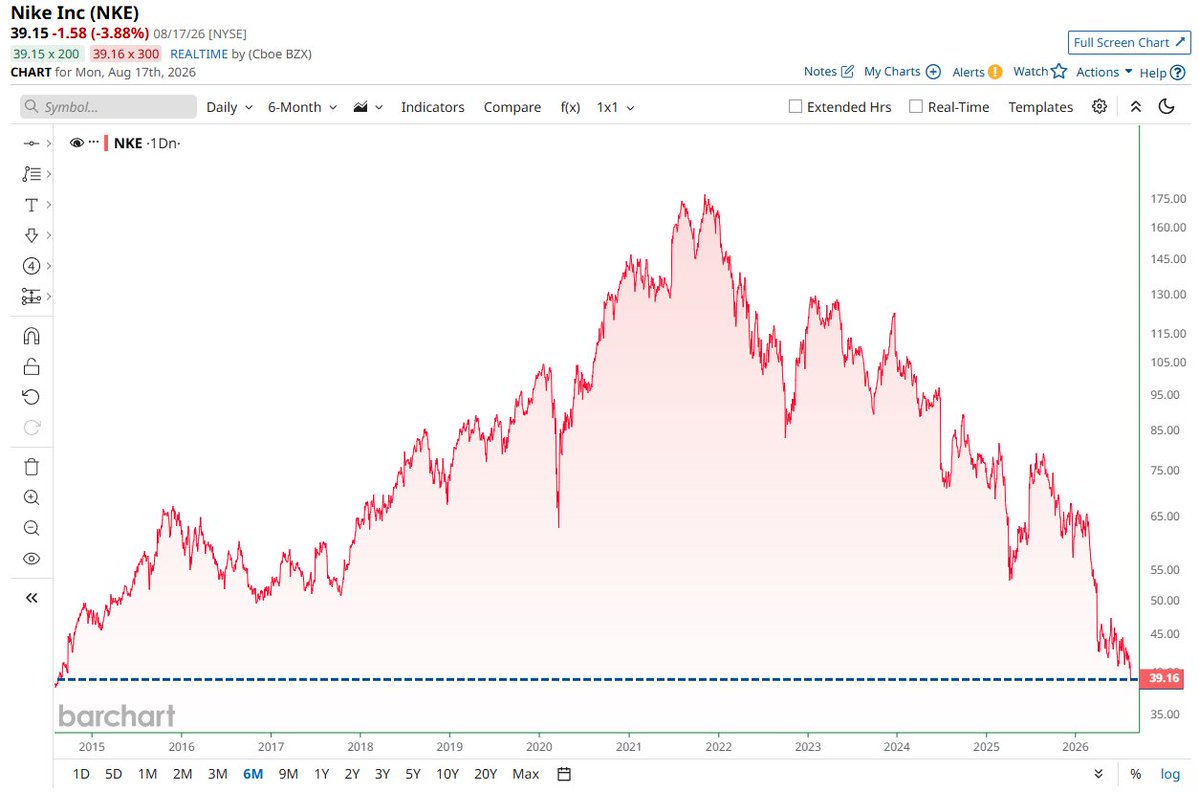Toggle the lock drawings icon

click(x=31, y=367)
